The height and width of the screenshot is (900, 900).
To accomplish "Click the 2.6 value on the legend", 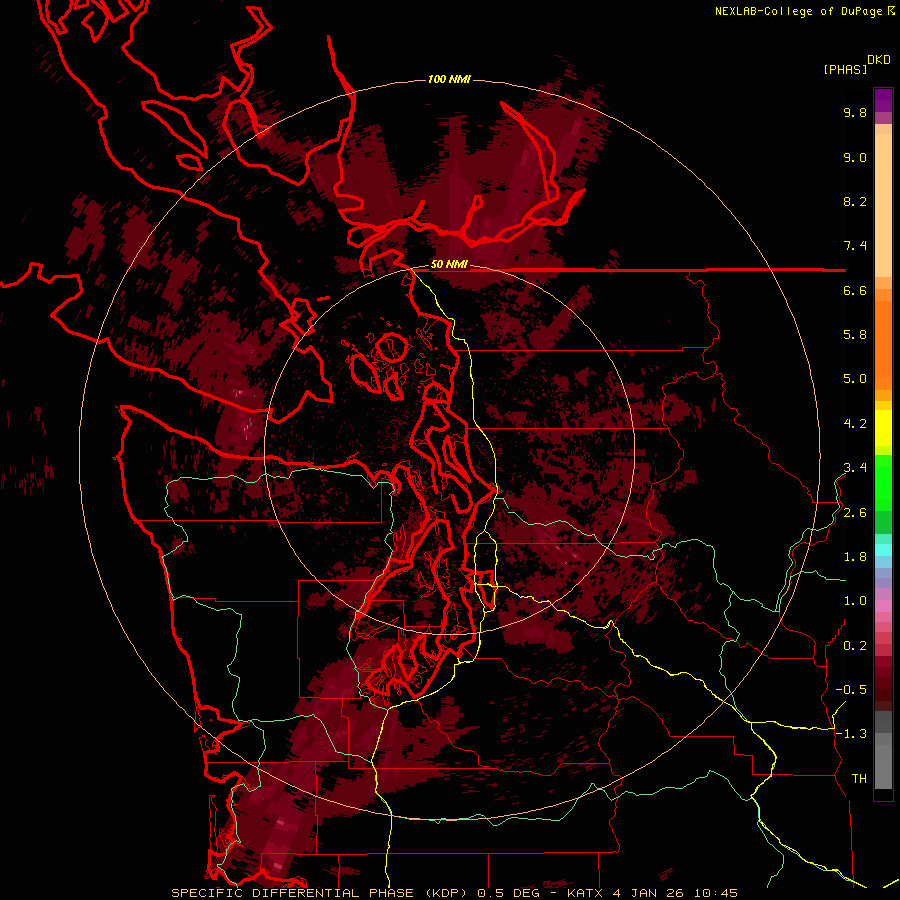I will click(855, 513).
